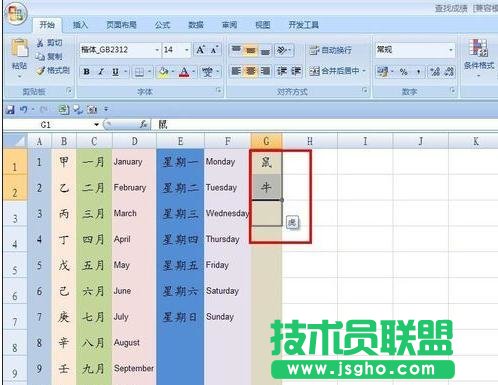The height and width of the screenshot is (385, 498).
Task: Toggle Align Text Left
Action: coord(236,71)
